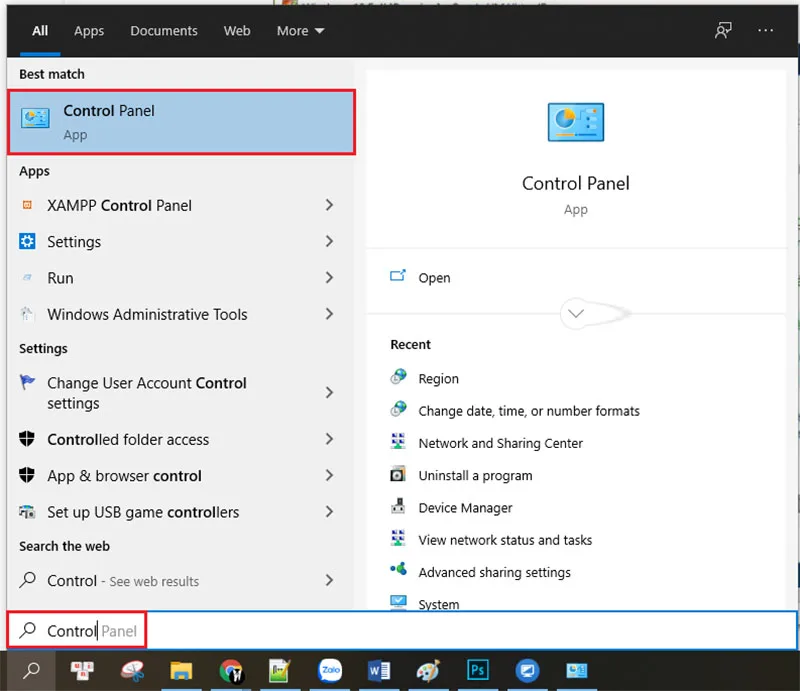
Task: Expand the Settings app result arrow
Action: [x=330, y=241]
